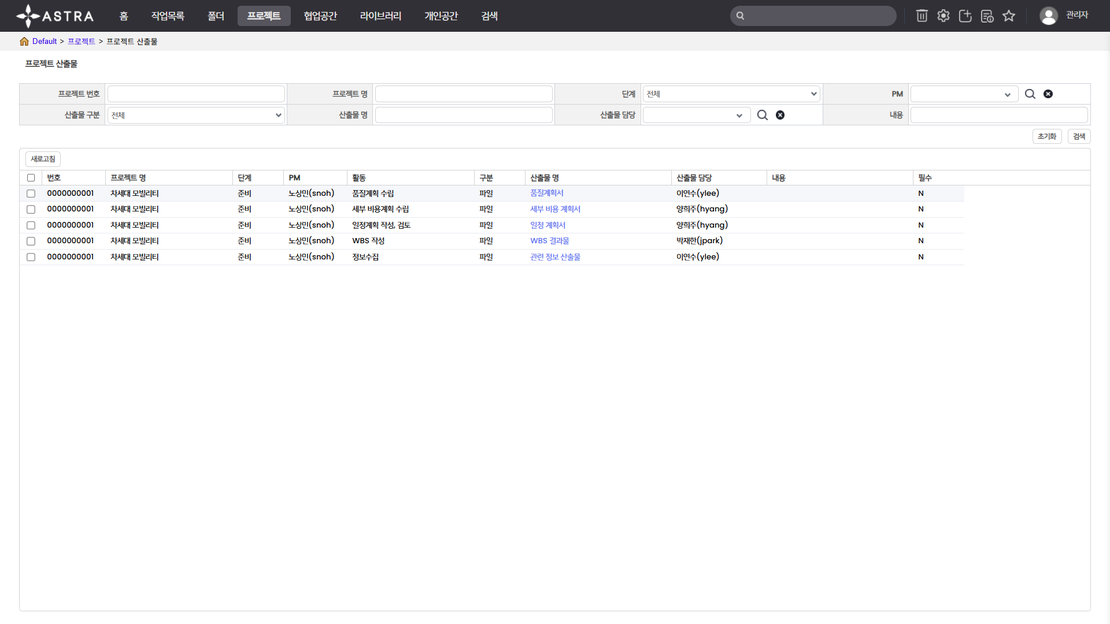This screenshot has width=1110, height=624.
Task: Open the 라이브러리 menu
Action: click(380, 16)
